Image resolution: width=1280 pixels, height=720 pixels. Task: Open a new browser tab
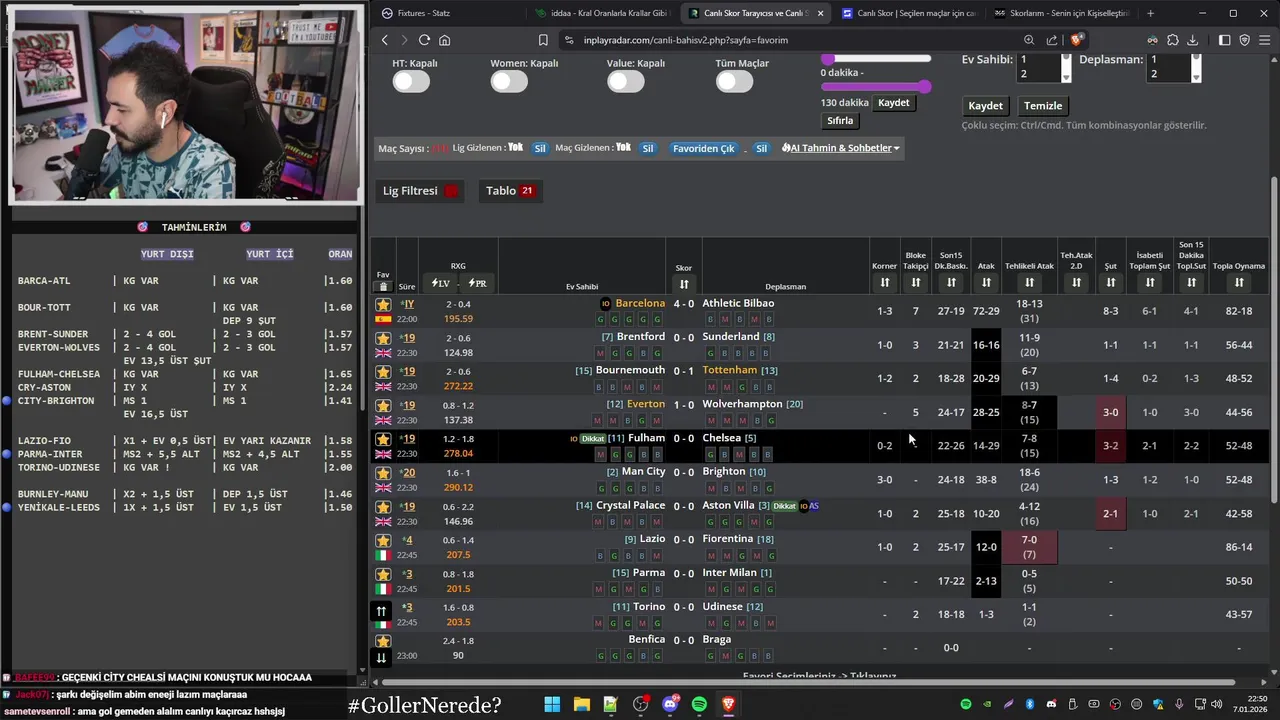tap(1150, 13)
